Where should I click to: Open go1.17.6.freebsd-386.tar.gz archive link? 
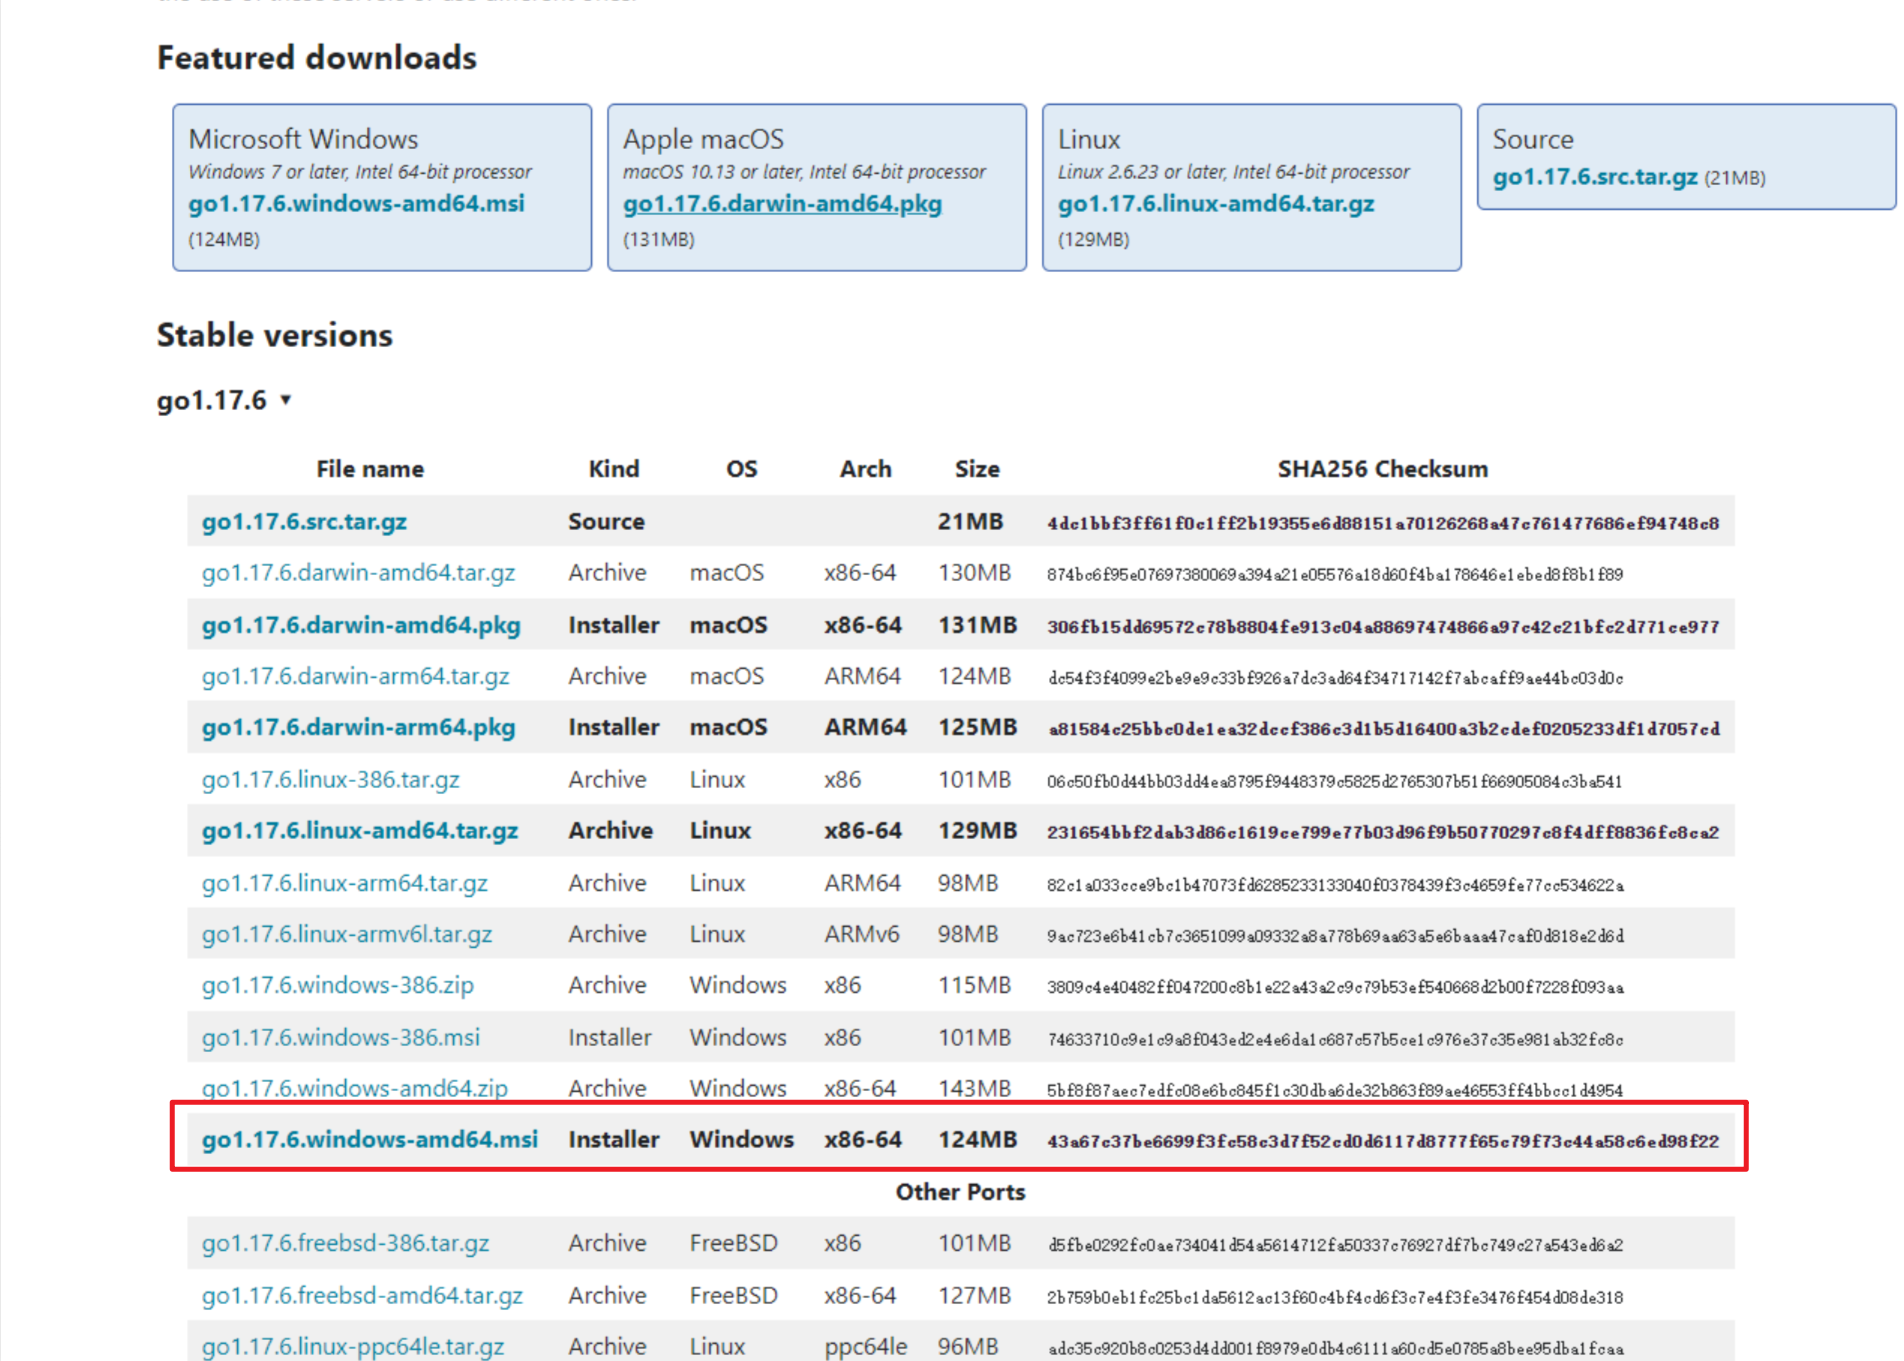point(345,1244)
